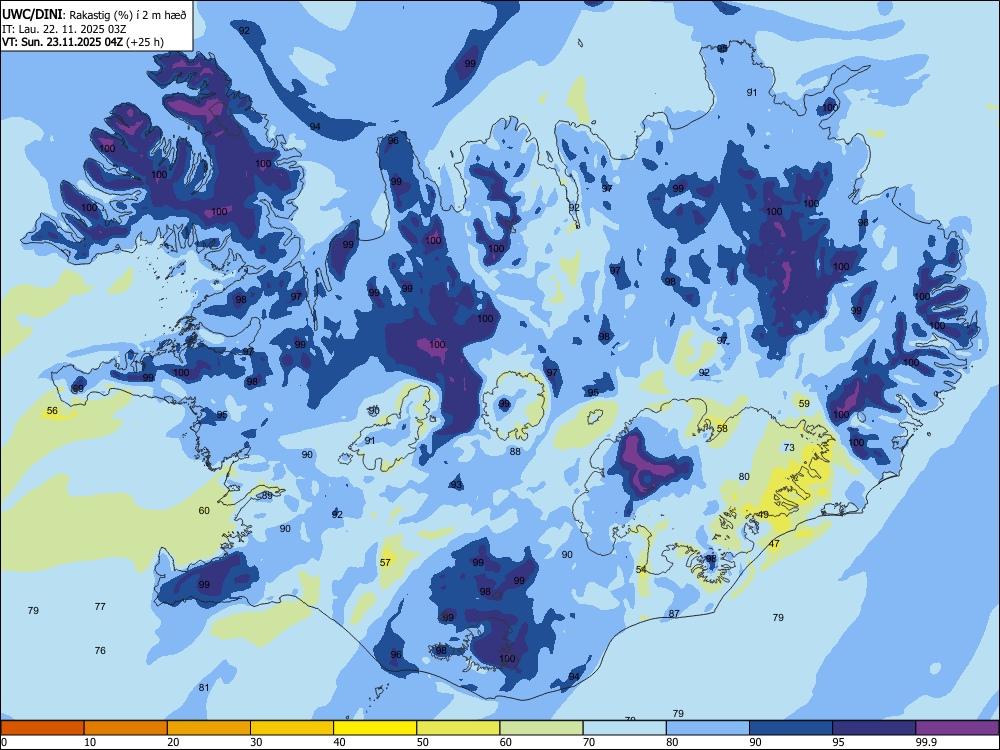Click the '54' humidity value on the map
This screenshot has height=750, width=1000.
tap(641, 570)
